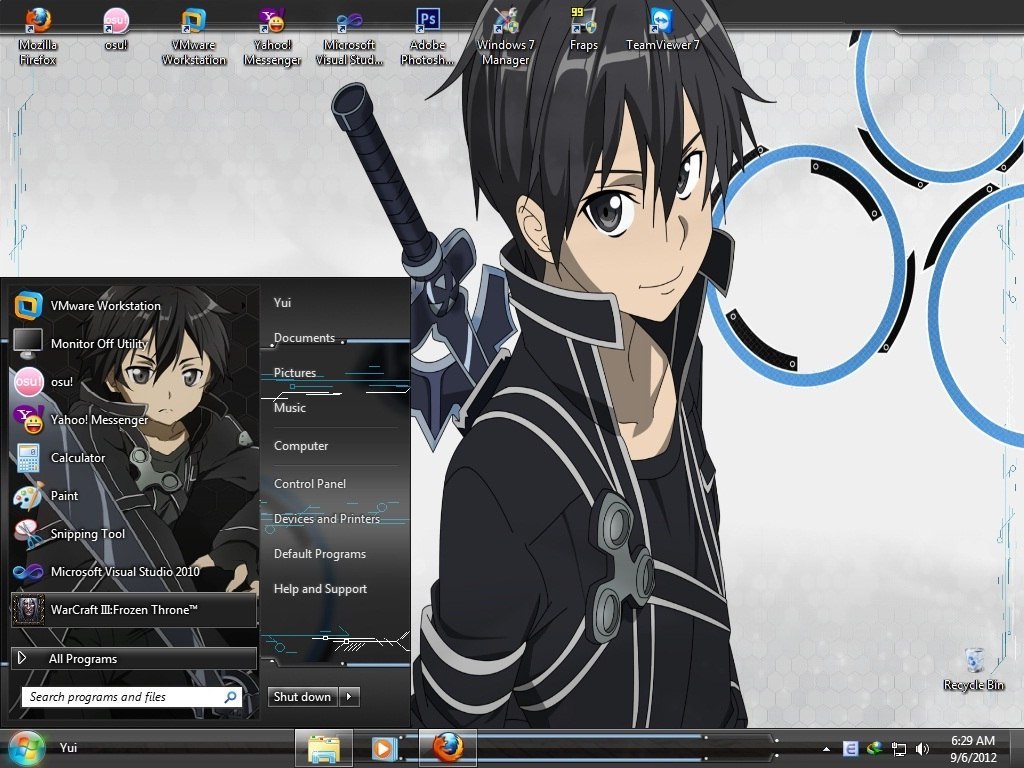Open Windows Explorer from the taskbar
Viewport: 1024px width, 768px height.
(324, 748)
